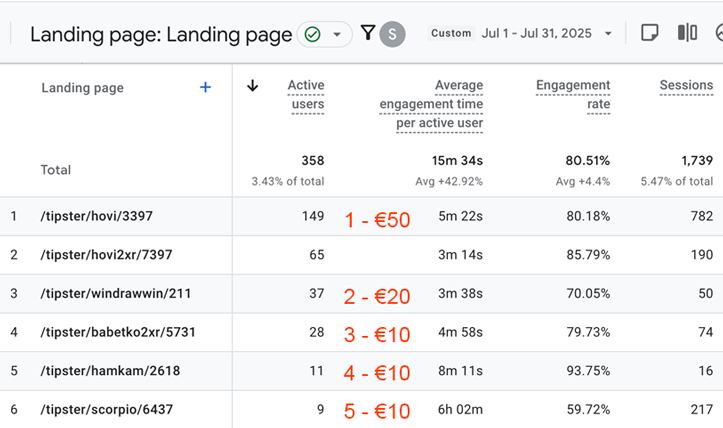Click the 8m 11s engagement time cell
The image size is (723, 428).
pyautogui.click(x=460, y=371)
